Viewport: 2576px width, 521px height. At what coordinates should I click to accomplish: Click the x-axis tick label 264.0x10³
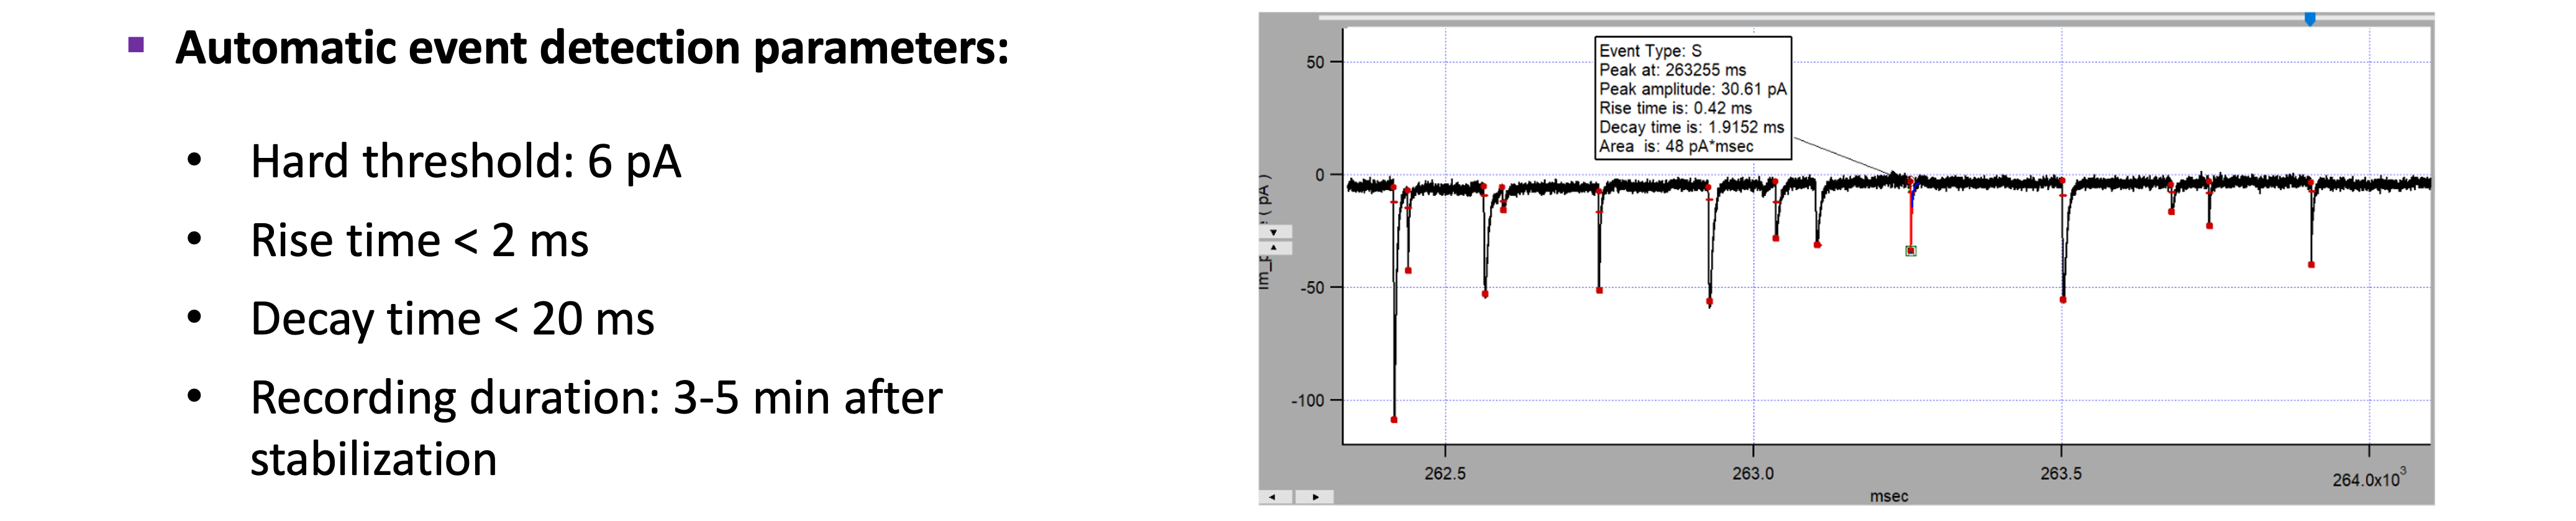pos(2369,477)
